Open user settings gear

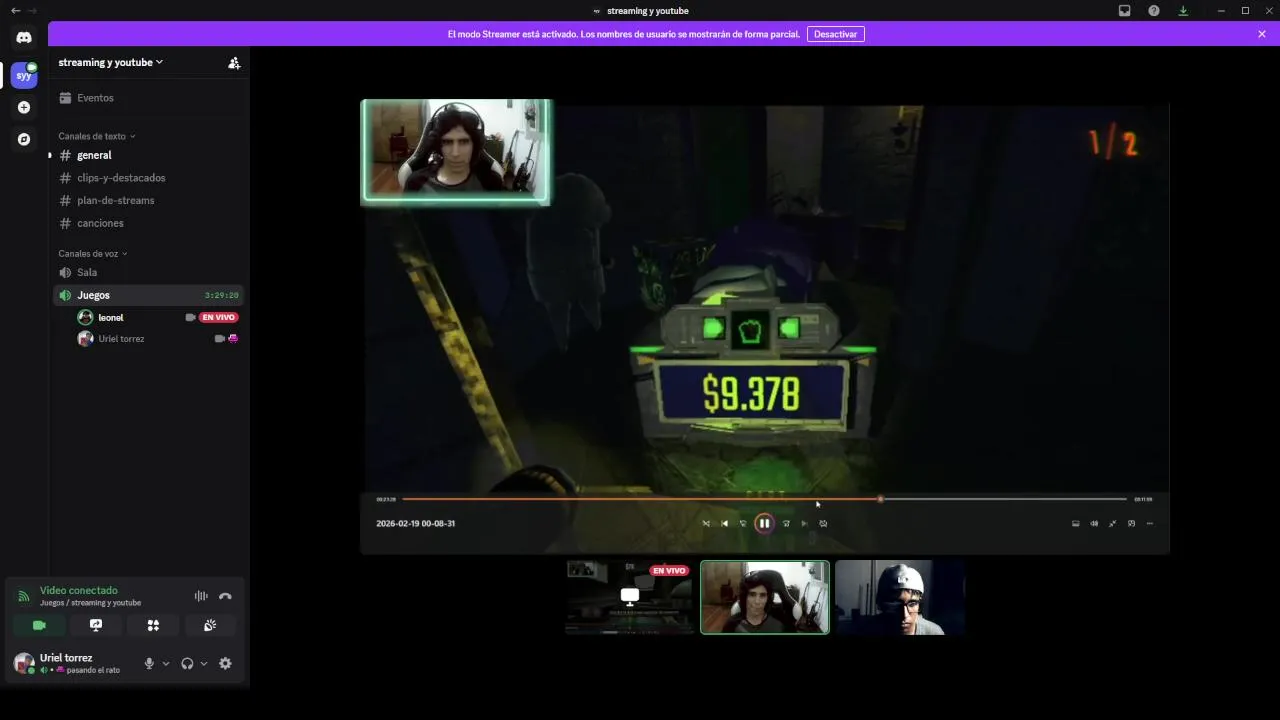coord(225,663)
